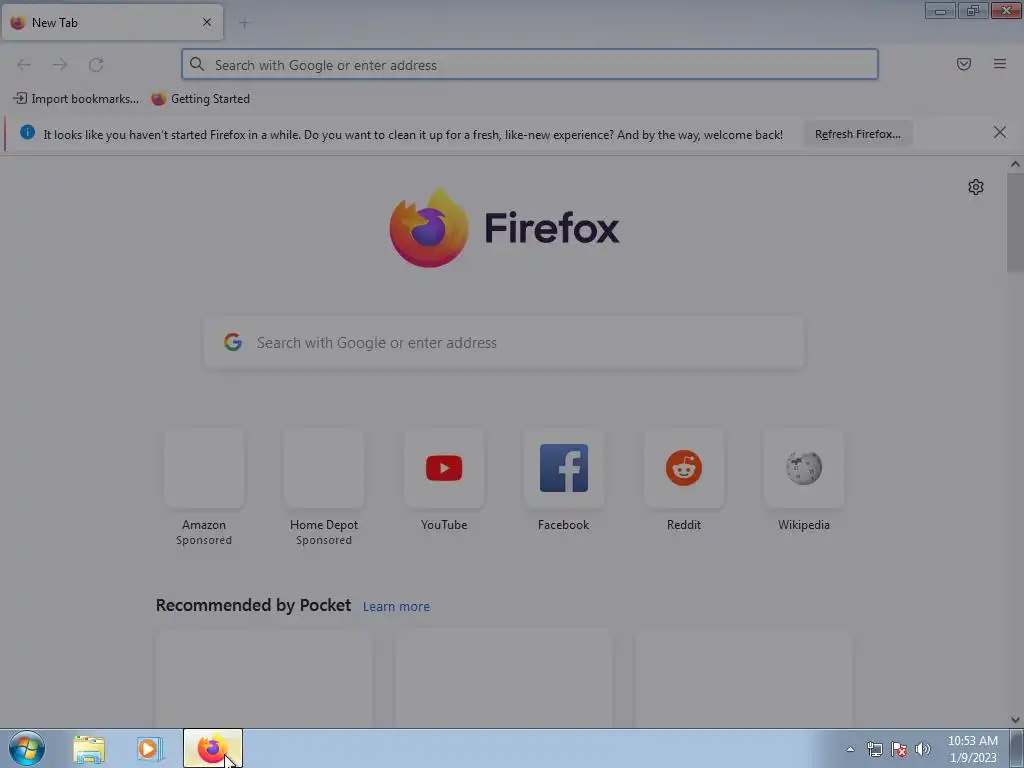This screenshot has width=1024, height=768.
Task: Open the Getting Started bookmark
Action: tap(200, 99)
